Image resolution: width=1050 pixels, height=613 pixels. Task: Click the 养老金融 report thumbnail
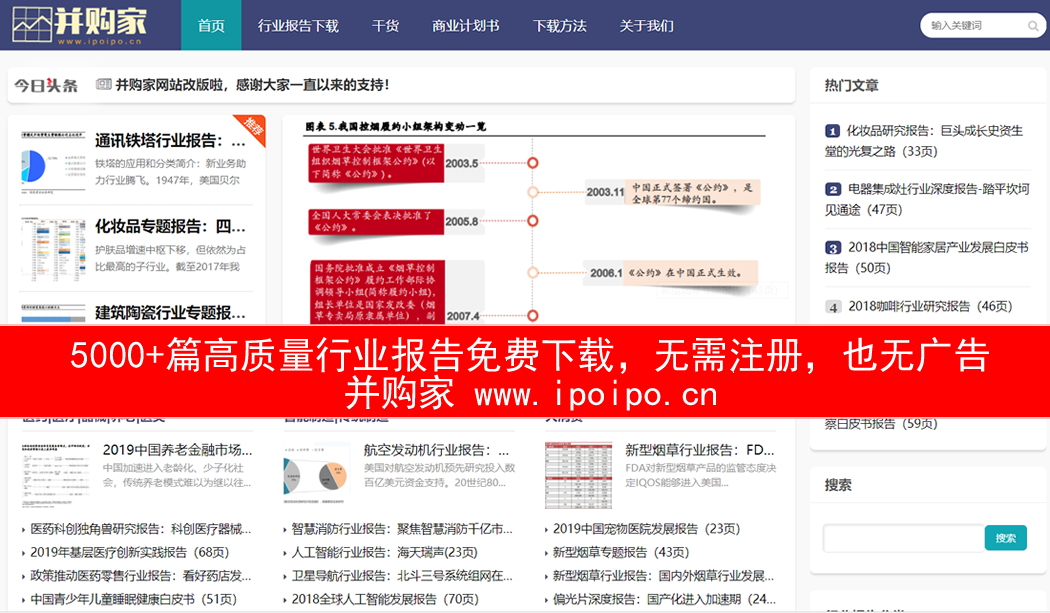[x=56, y=474]
